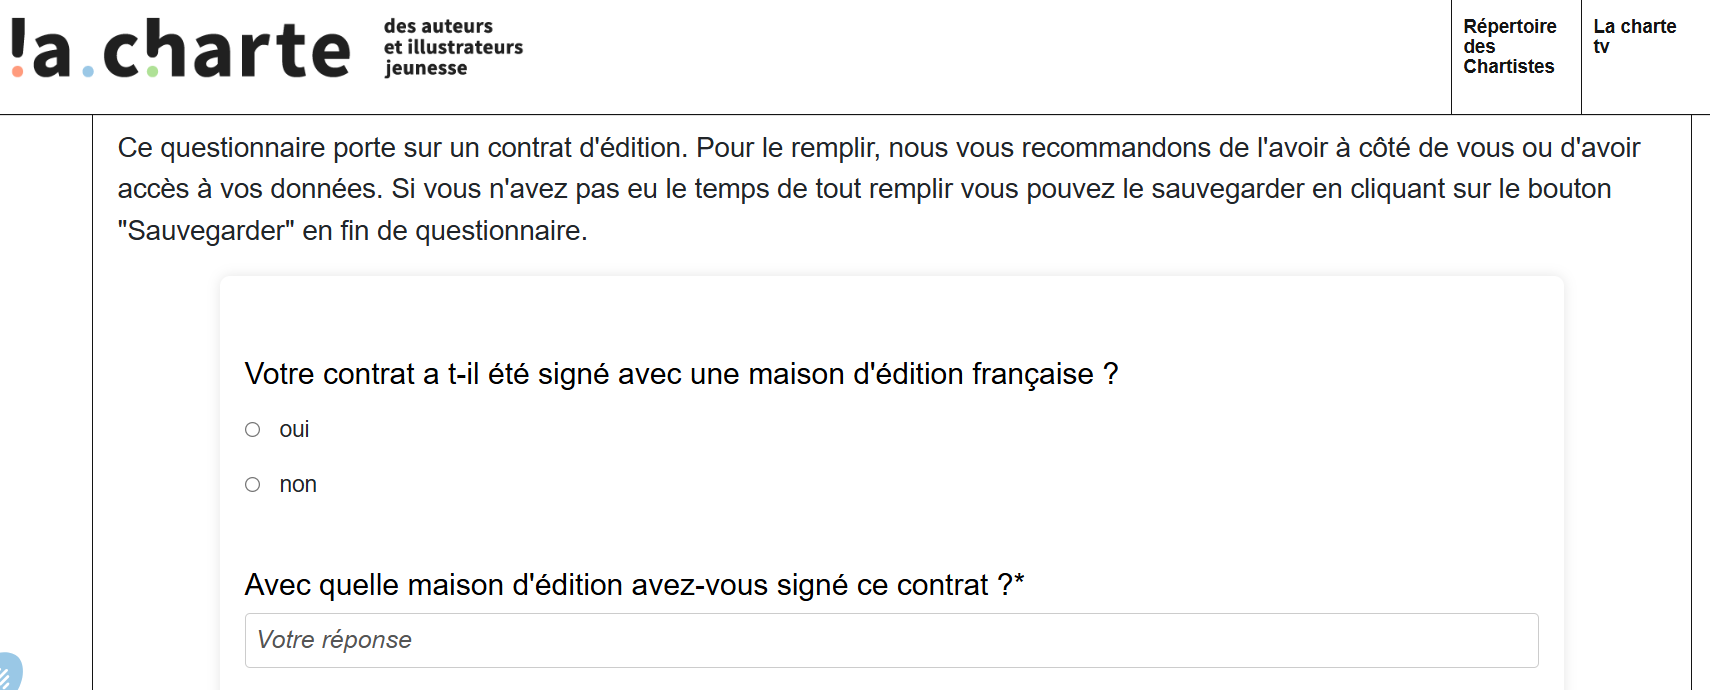Click the "oui" answer label text

[294, 430]
